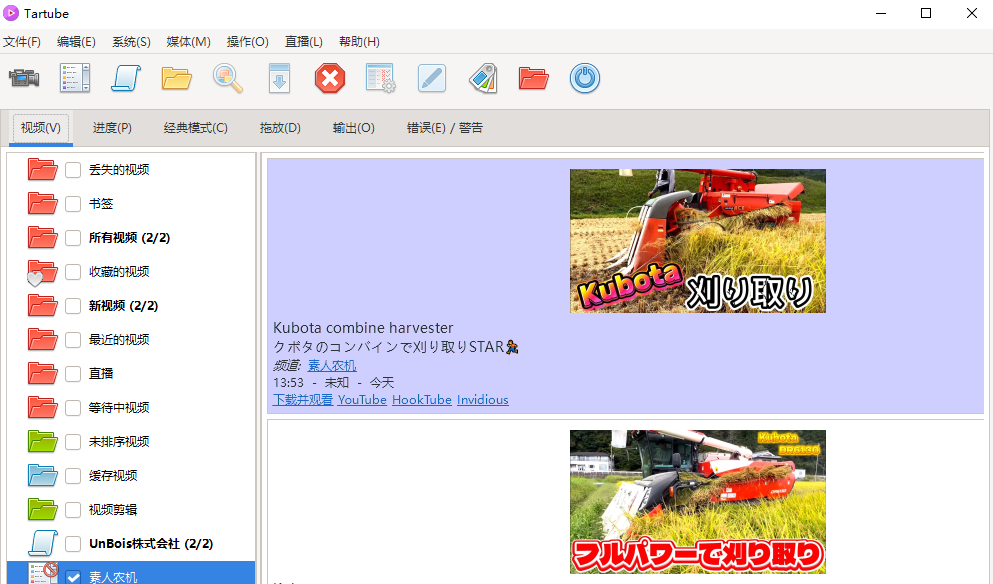993x584 pixels.
Task: Click the add playlist scroll icon
Action: pos(126,78)
